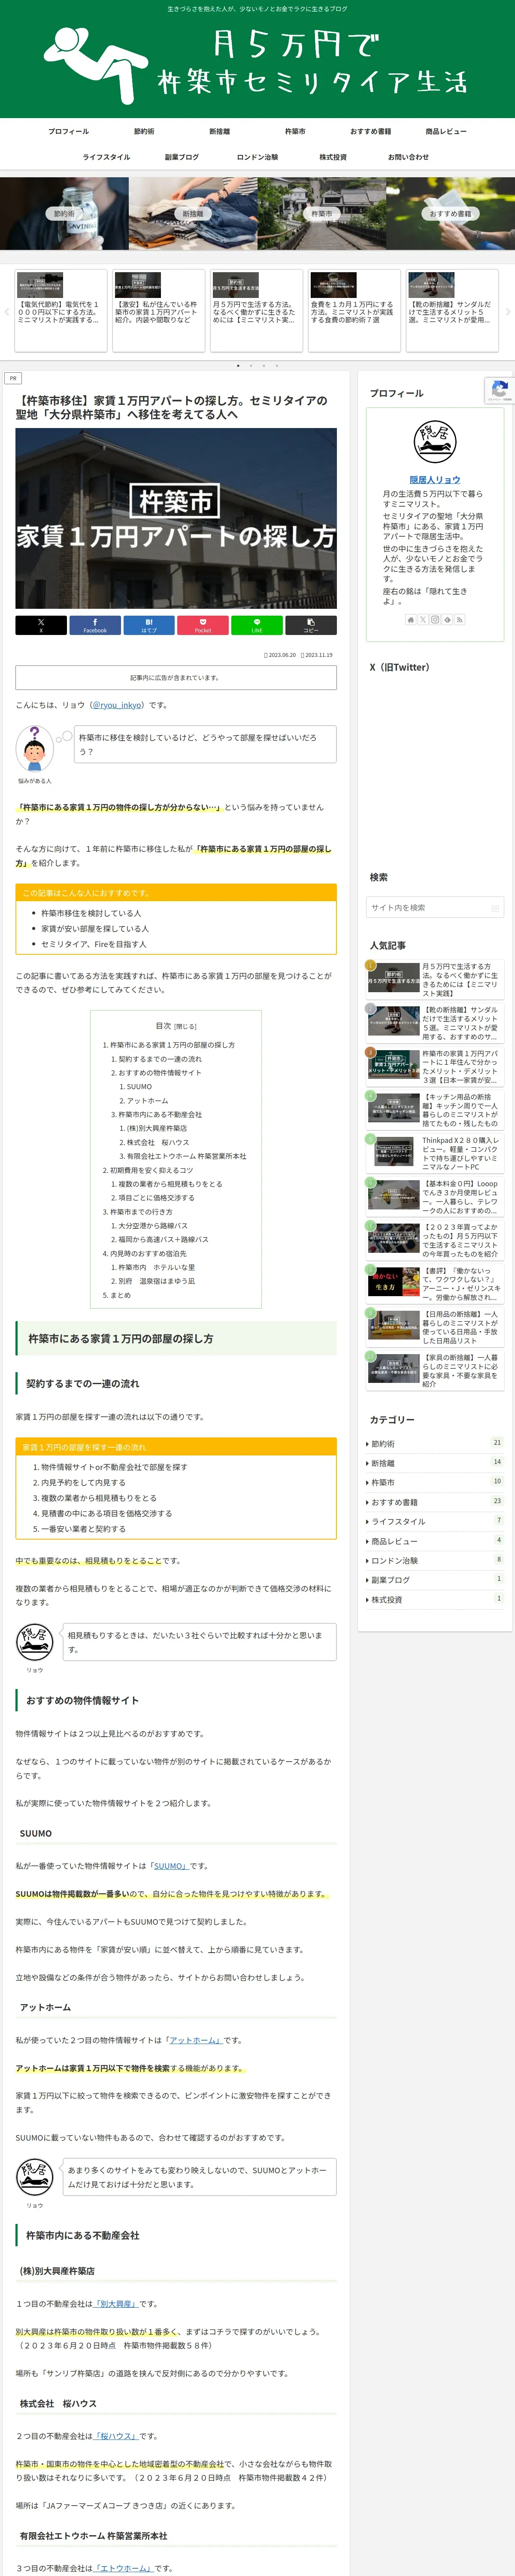Open お問い合わせ in the navigation menu
The height and width of the screenshot is (2576, 515).
pyautogui.click(x=408, y=157)
